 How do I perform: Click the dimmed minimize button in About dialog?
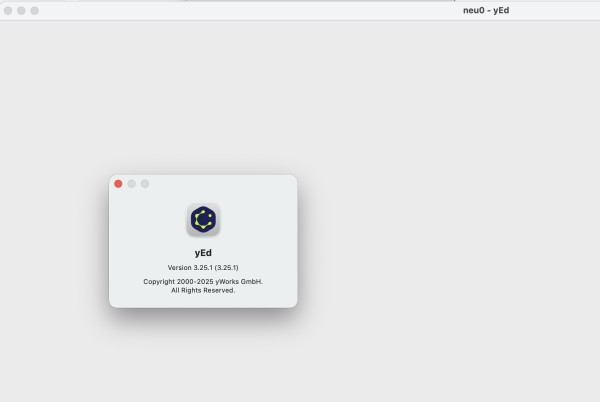[x=131, y=184]
